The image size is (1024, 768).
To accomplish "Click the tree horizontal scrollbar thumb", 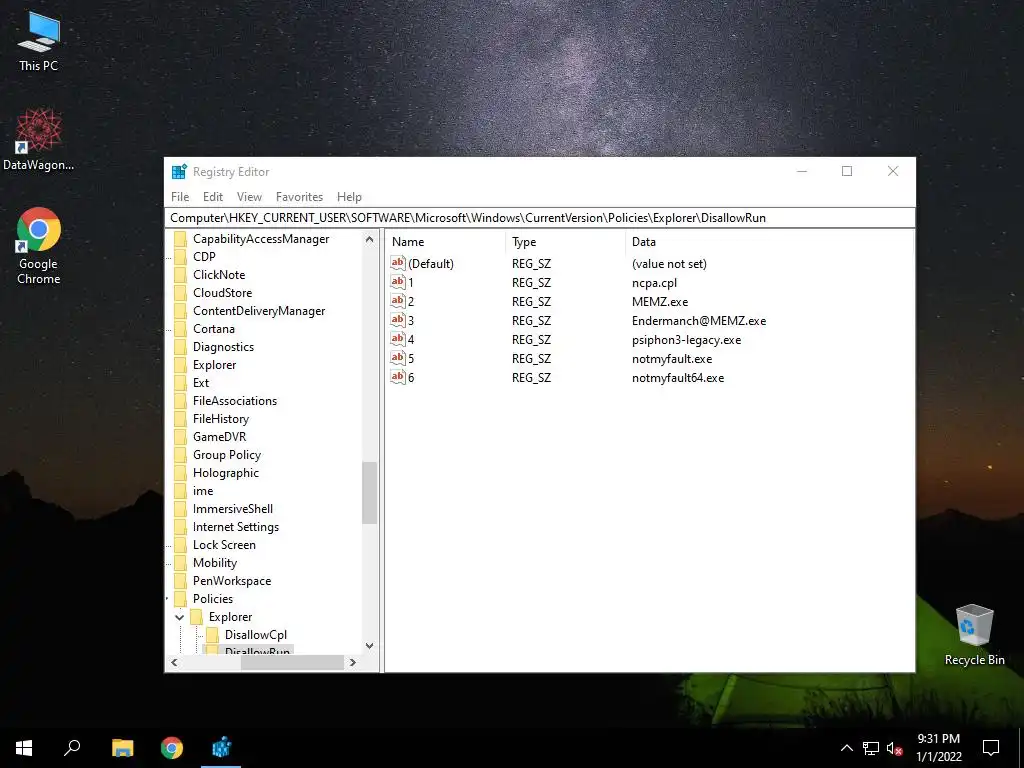I will pyautogui.click(x=293, y=662).
